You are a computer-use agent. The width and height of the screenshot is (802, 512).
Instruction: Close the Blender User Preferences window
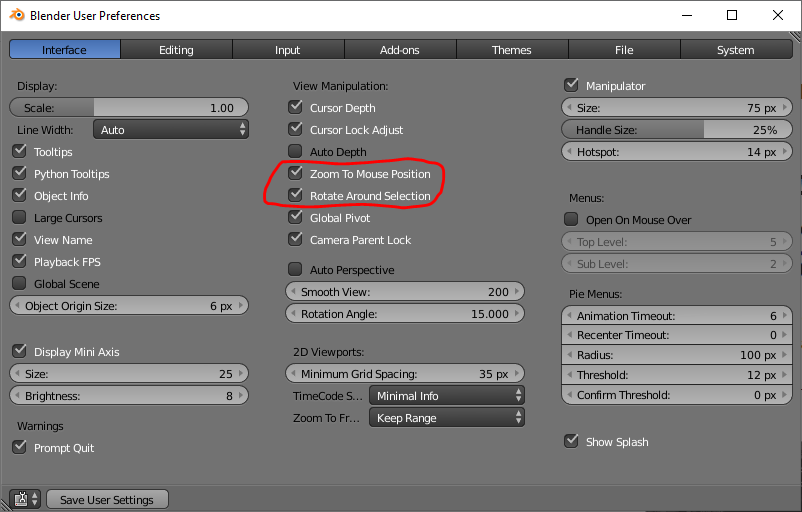coord(777,15)
